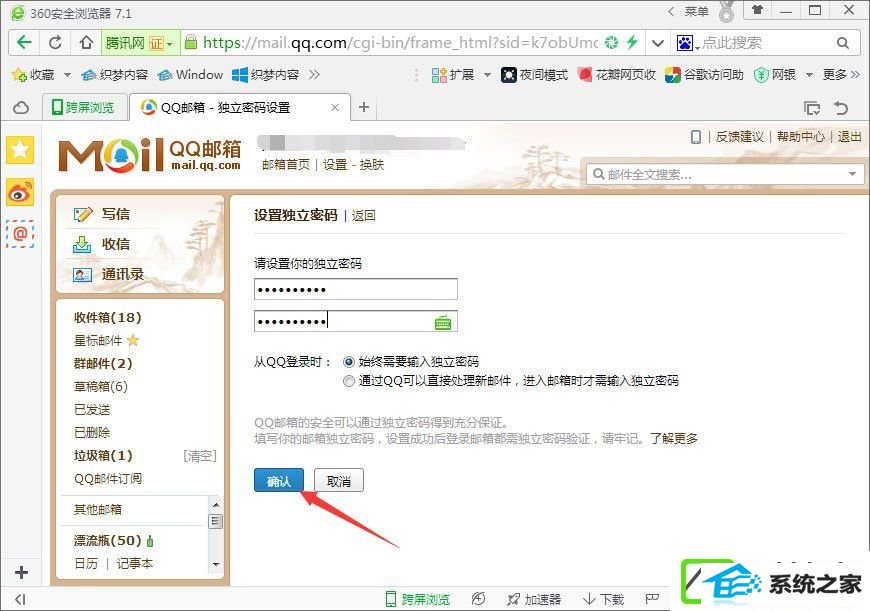The height and width of the screenshot is (611, 870).
Task: Open the 收藏 favorites star icon
Action: point(19,74)
